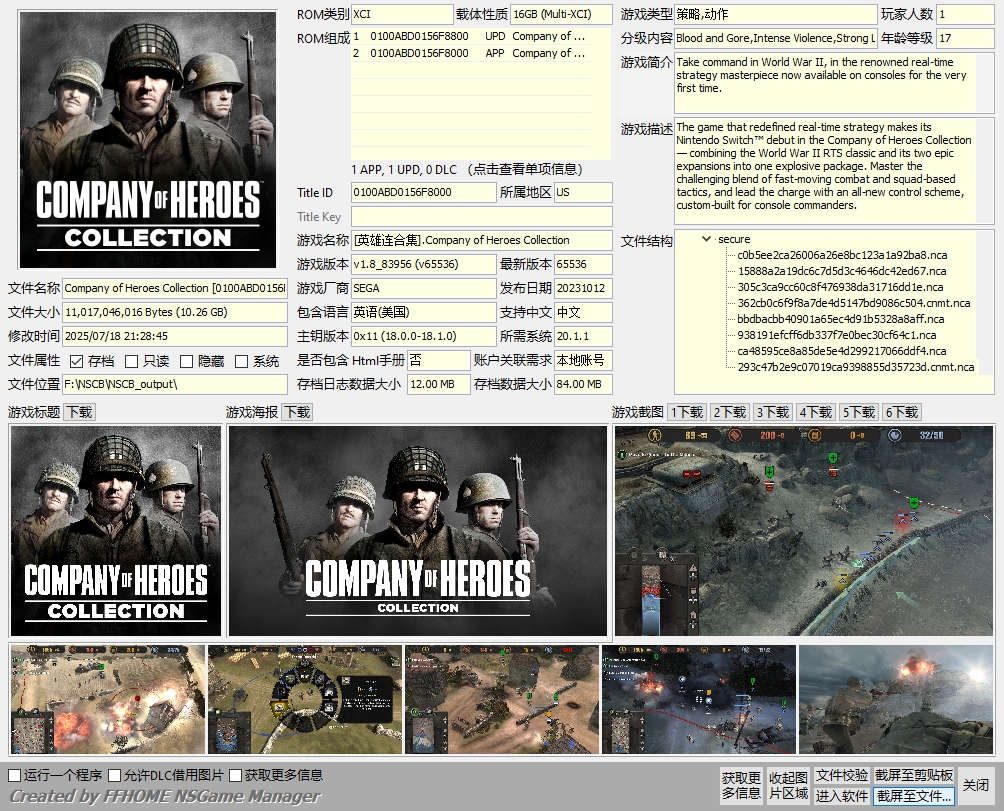The width and height of the screenshot is (1004, 811).
Task: Click the 游戏标题 title icon image
Action: [x=116, y=531]
